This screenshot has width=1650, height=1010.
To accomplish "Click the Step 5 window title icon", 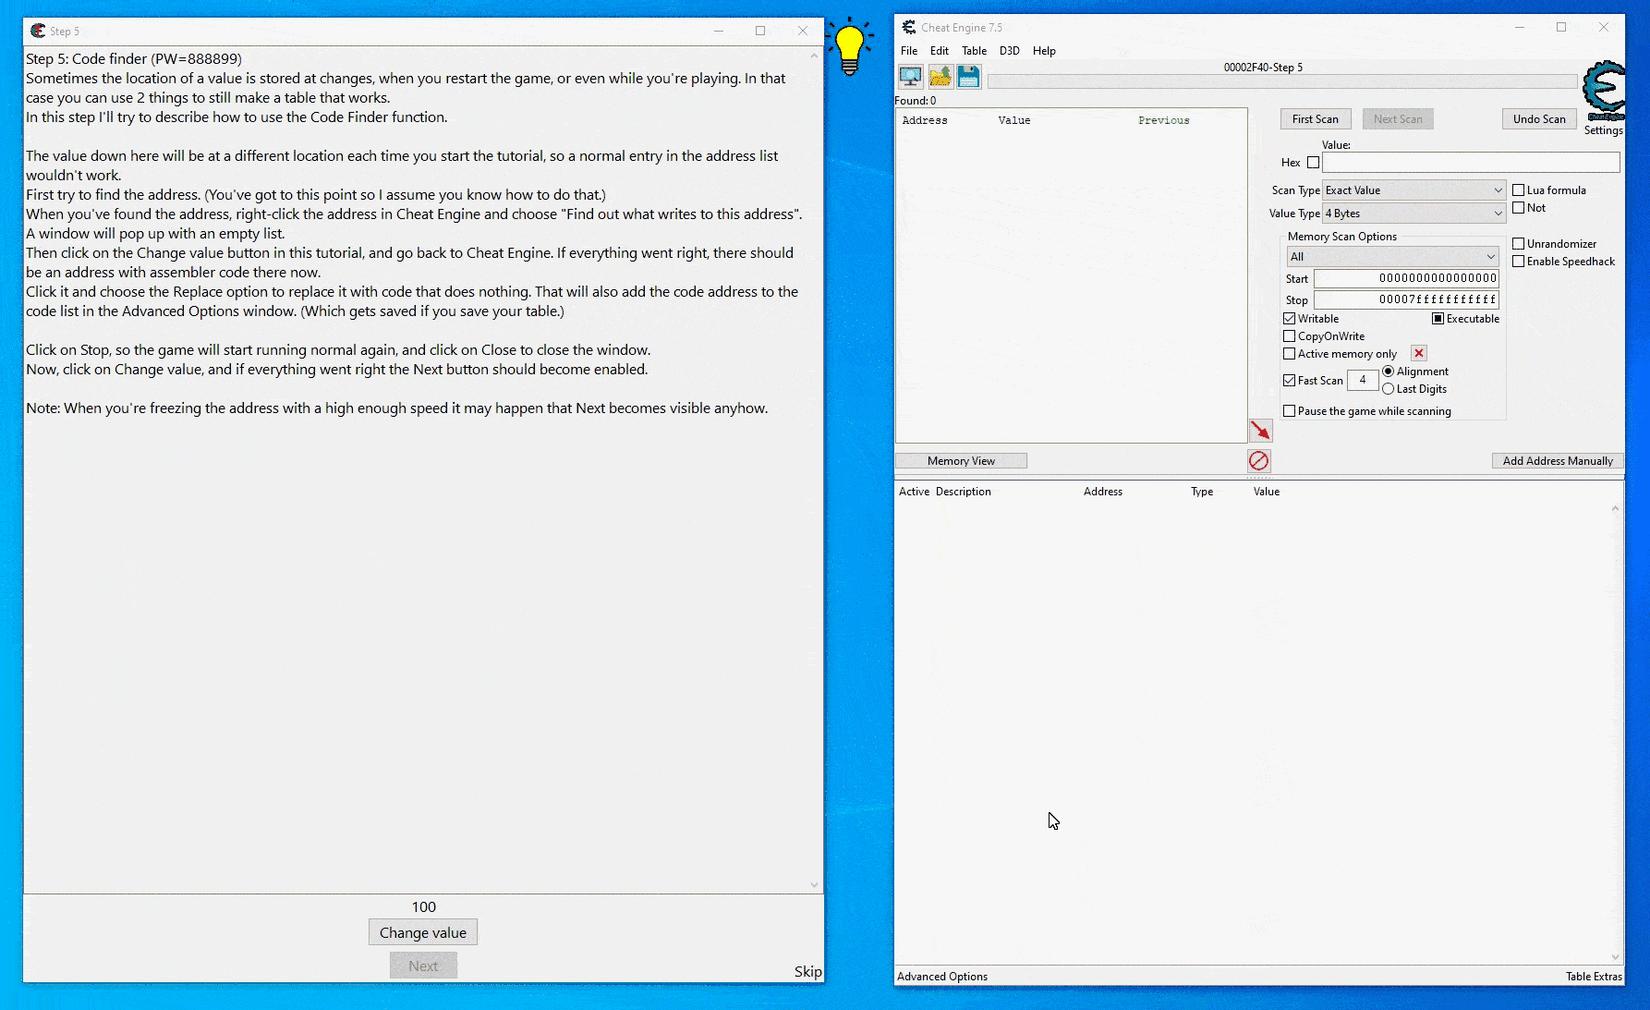I will (x=38, y=31).
